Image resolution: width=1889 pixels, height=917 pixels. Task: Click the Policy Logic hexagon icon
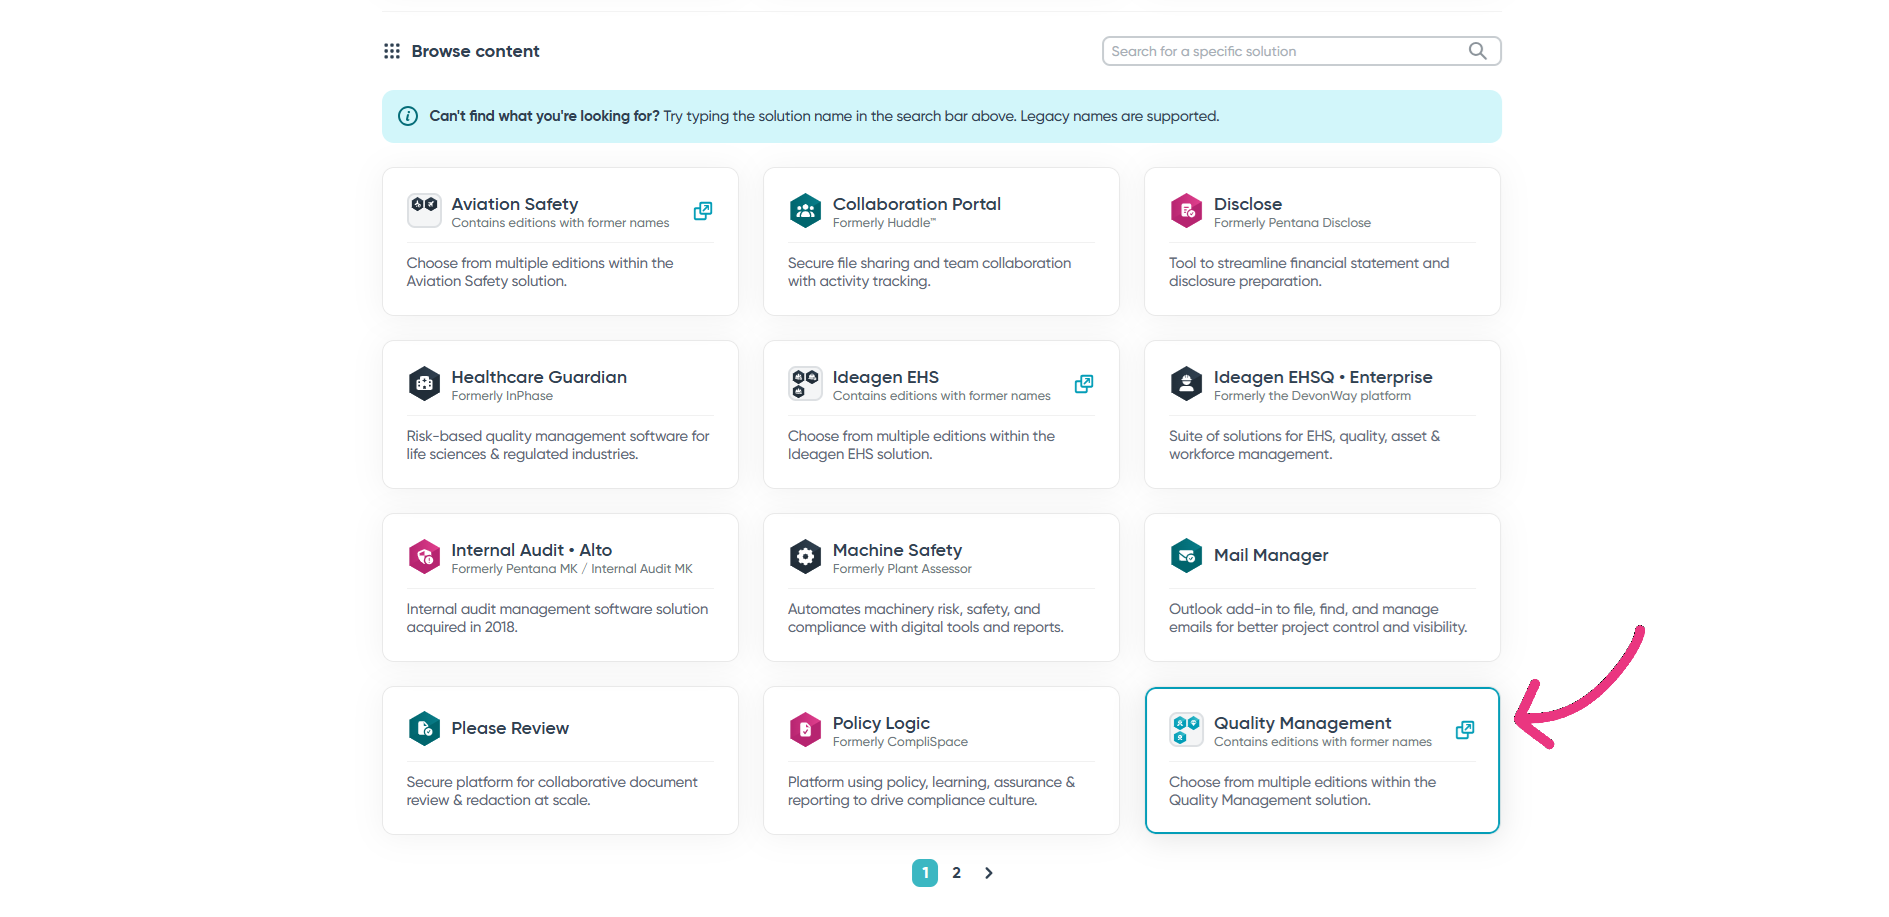tap(805, 730)
